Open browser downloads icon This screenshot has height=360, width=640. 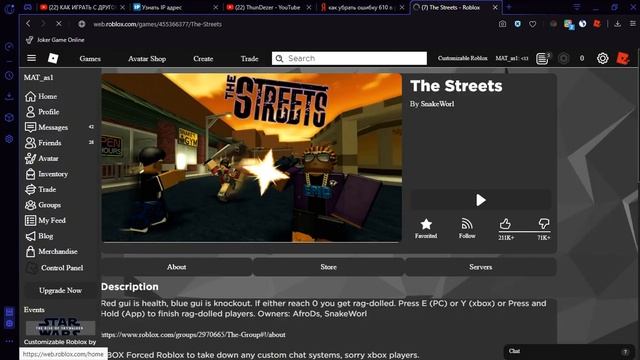click(618, 24)
